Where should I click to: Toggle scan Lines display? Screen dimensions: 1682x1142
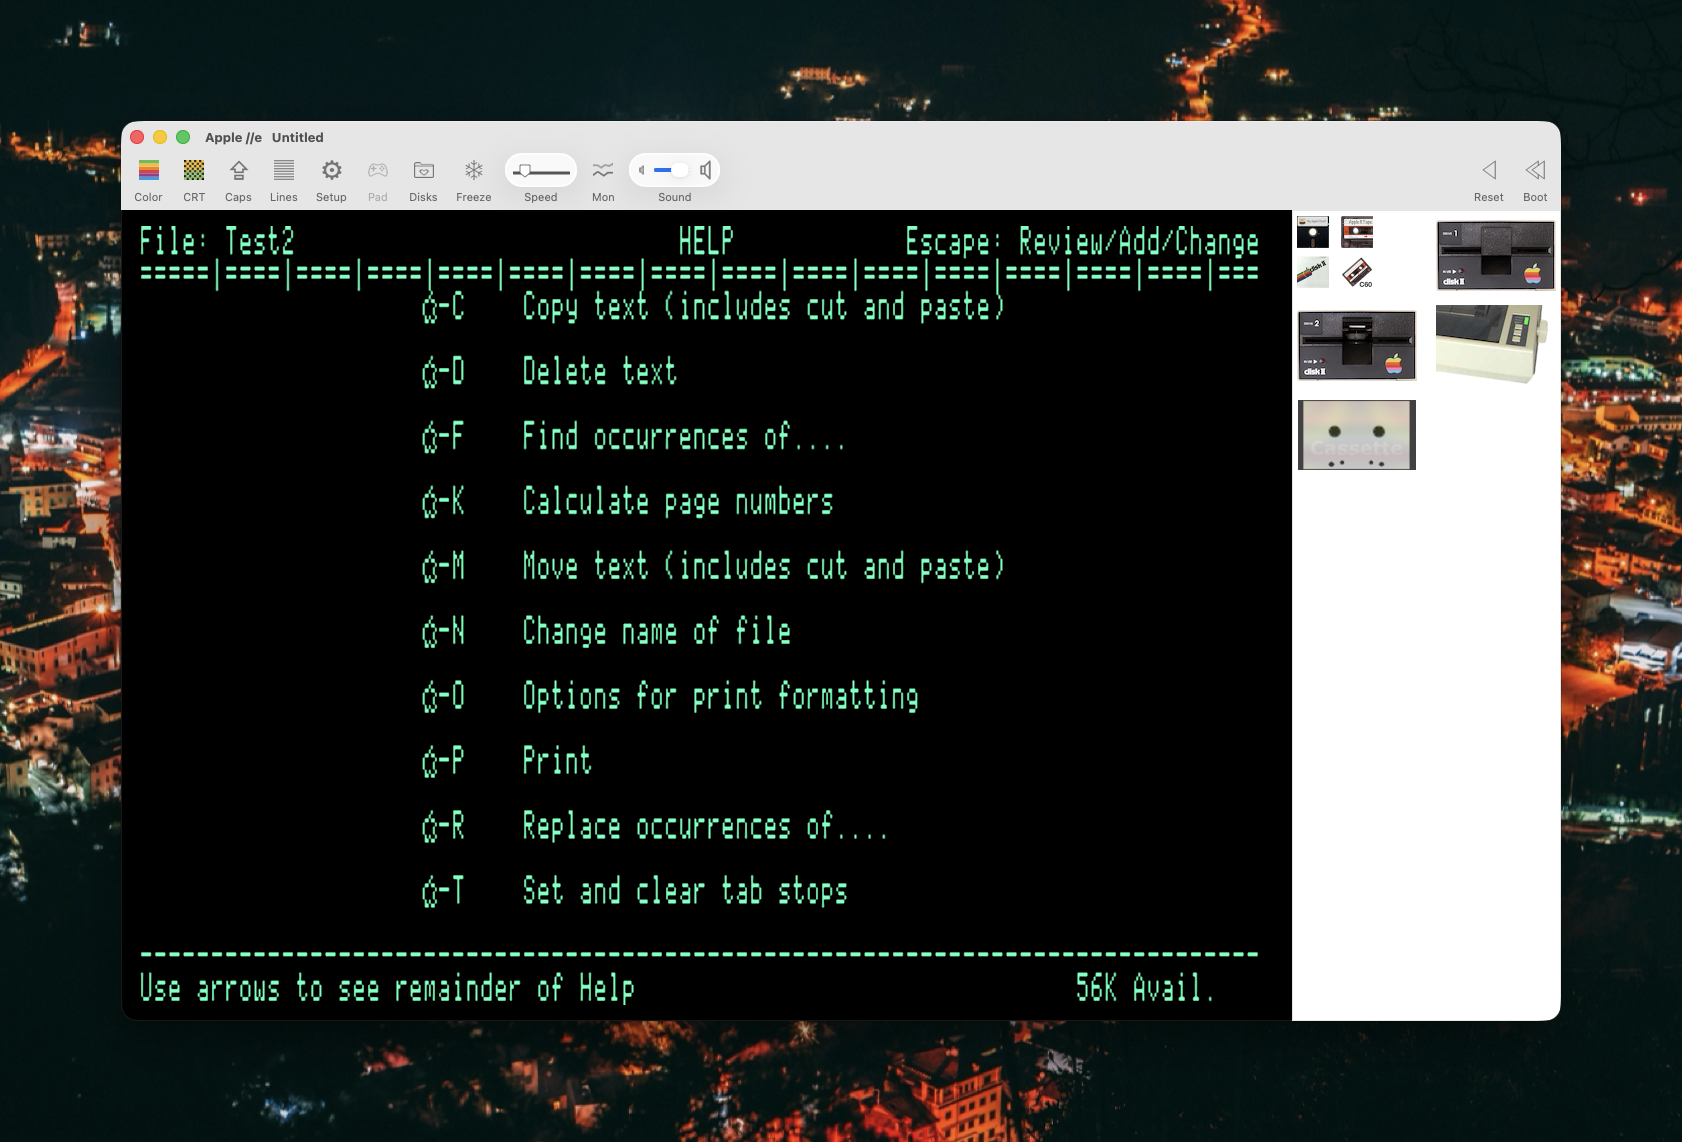[284, 170]
